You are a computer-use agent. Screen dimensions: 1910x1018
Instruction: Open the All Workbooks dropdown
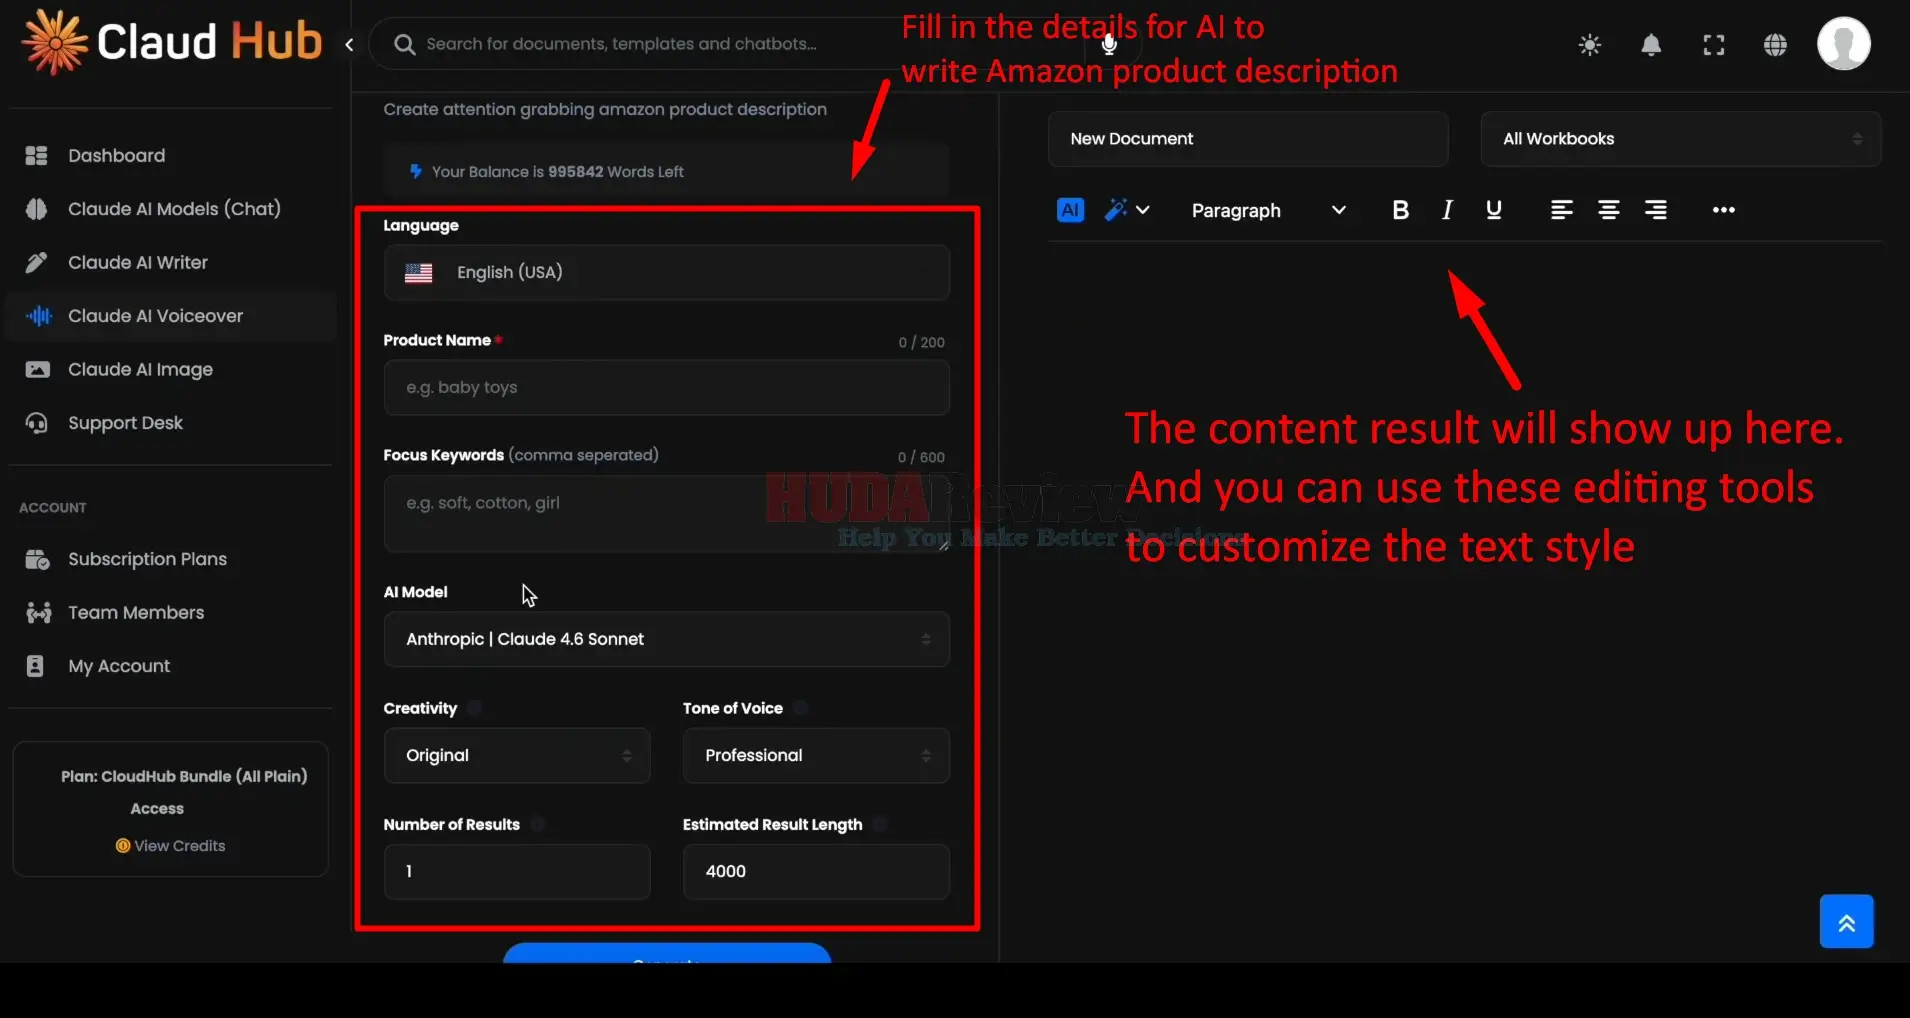pos(1681,139)
